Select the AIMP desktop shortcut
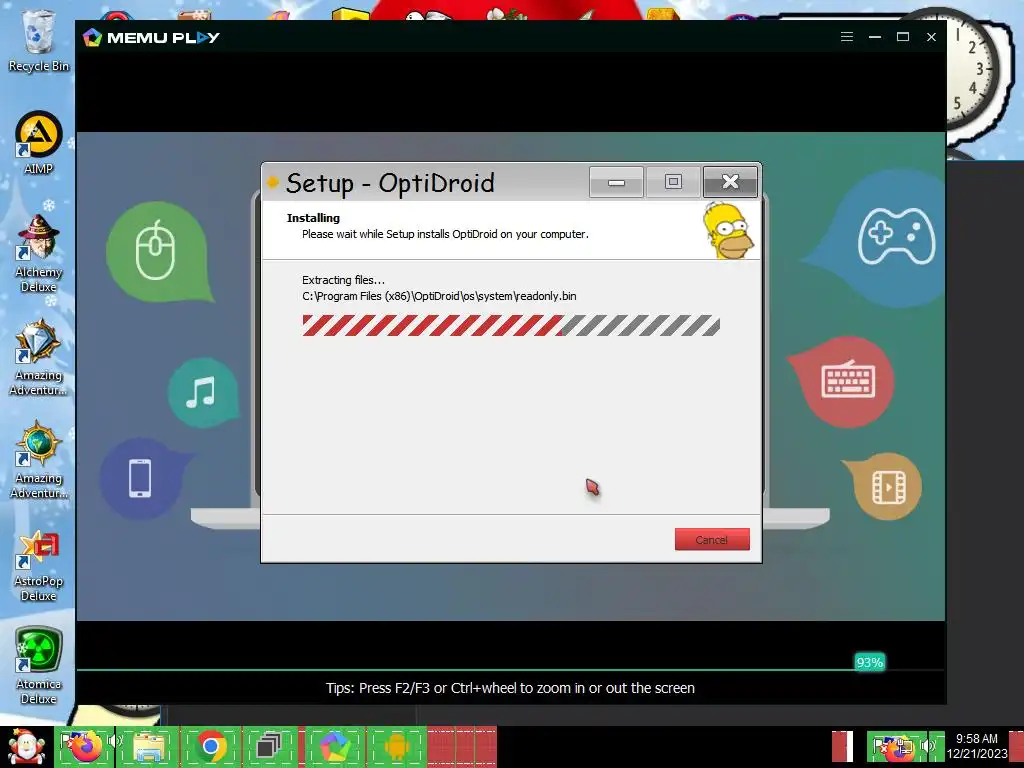The width and height of the screenshot is (1024, 768). 39,142
